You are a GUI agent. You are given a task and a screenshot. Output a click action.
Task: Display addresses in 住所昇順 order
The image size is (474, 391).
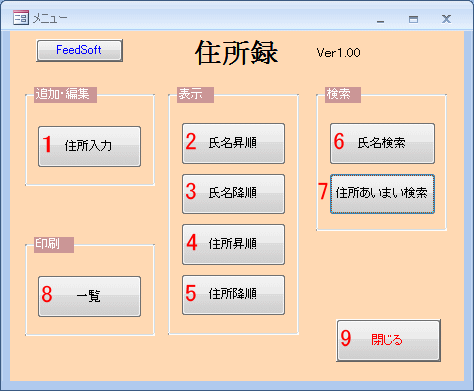(233, 244)
